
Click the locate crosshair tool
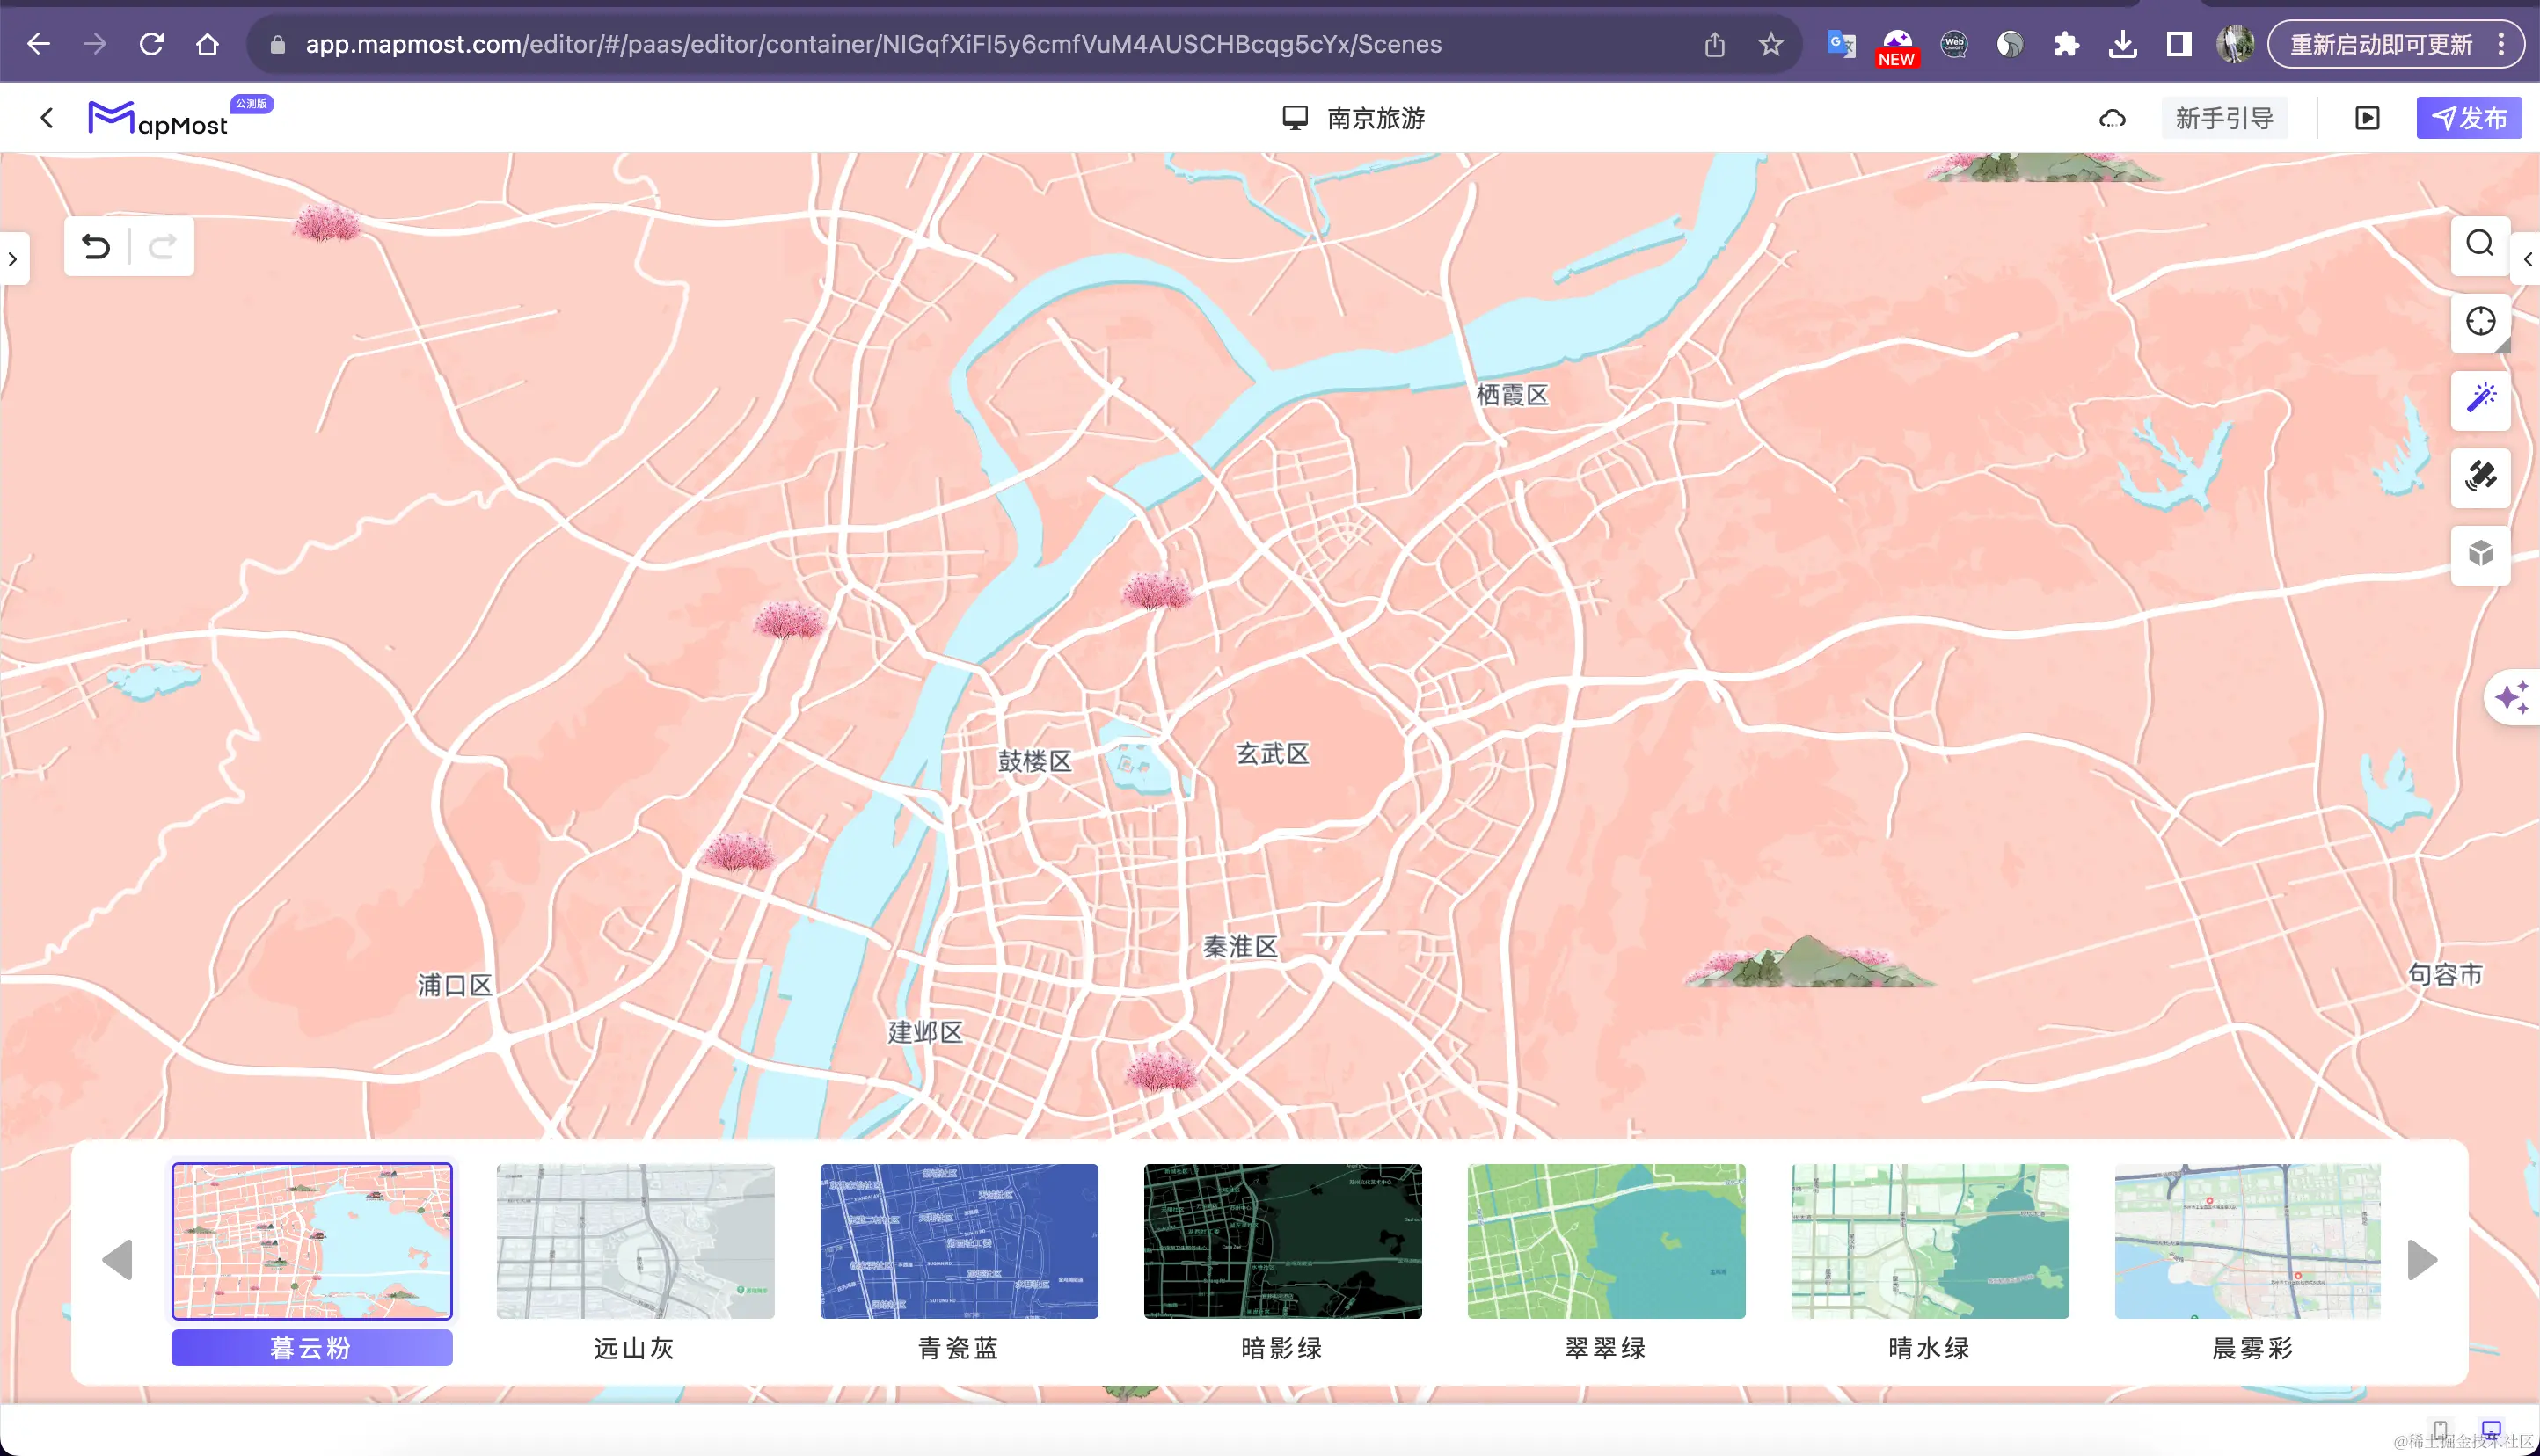coord(2480,321)
